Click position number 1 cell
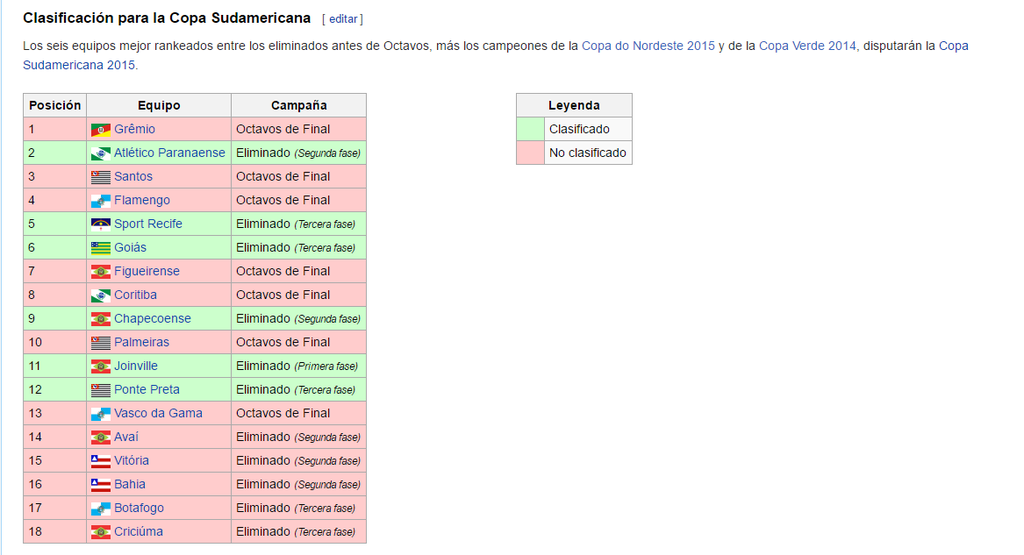This screenshot has height=555, width=1024. (55, 129)
